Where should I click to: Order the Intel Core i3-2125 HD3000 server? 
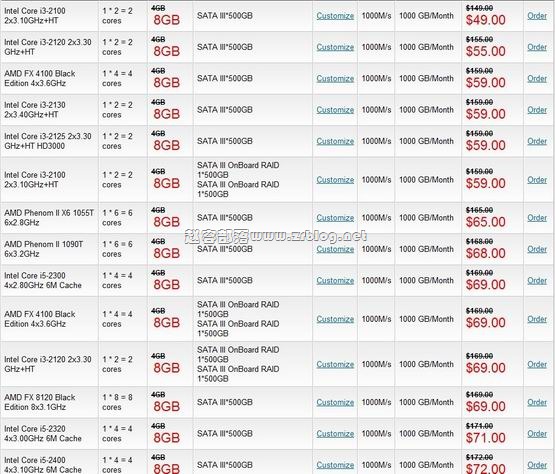(537, 141)
